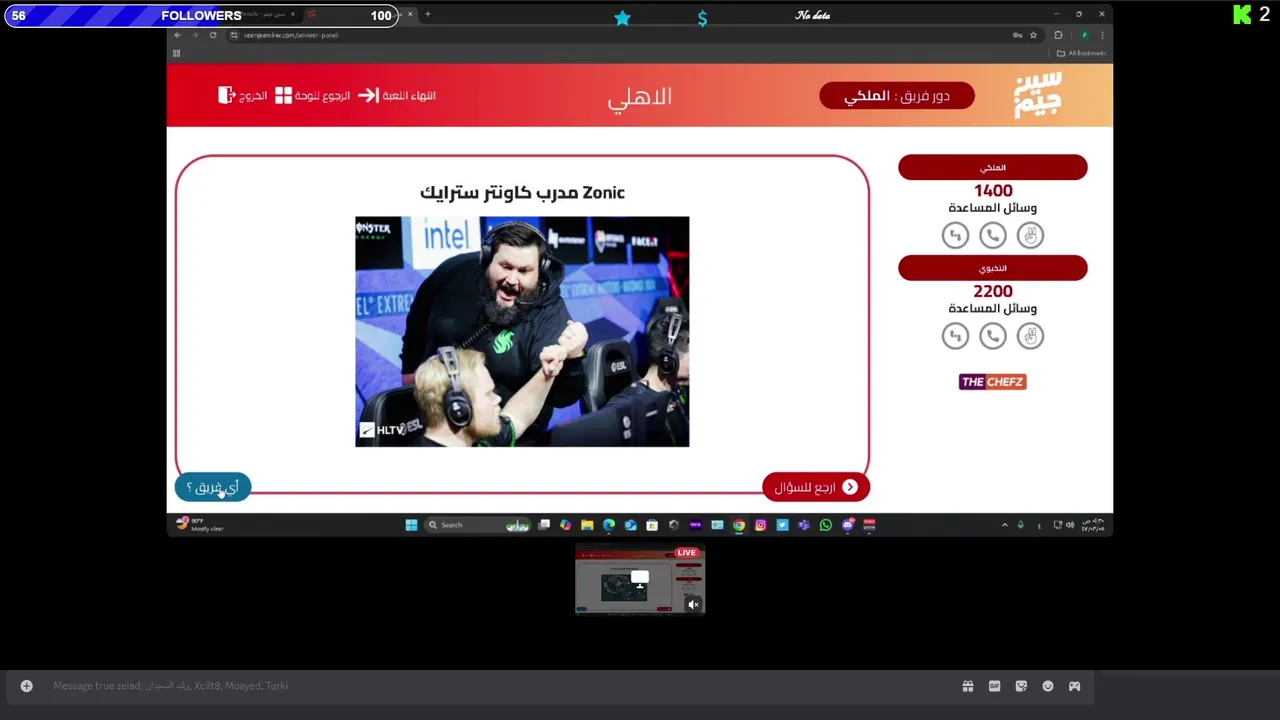
Task: Bookmark this page with the star icon
Action: [1034, 35]
